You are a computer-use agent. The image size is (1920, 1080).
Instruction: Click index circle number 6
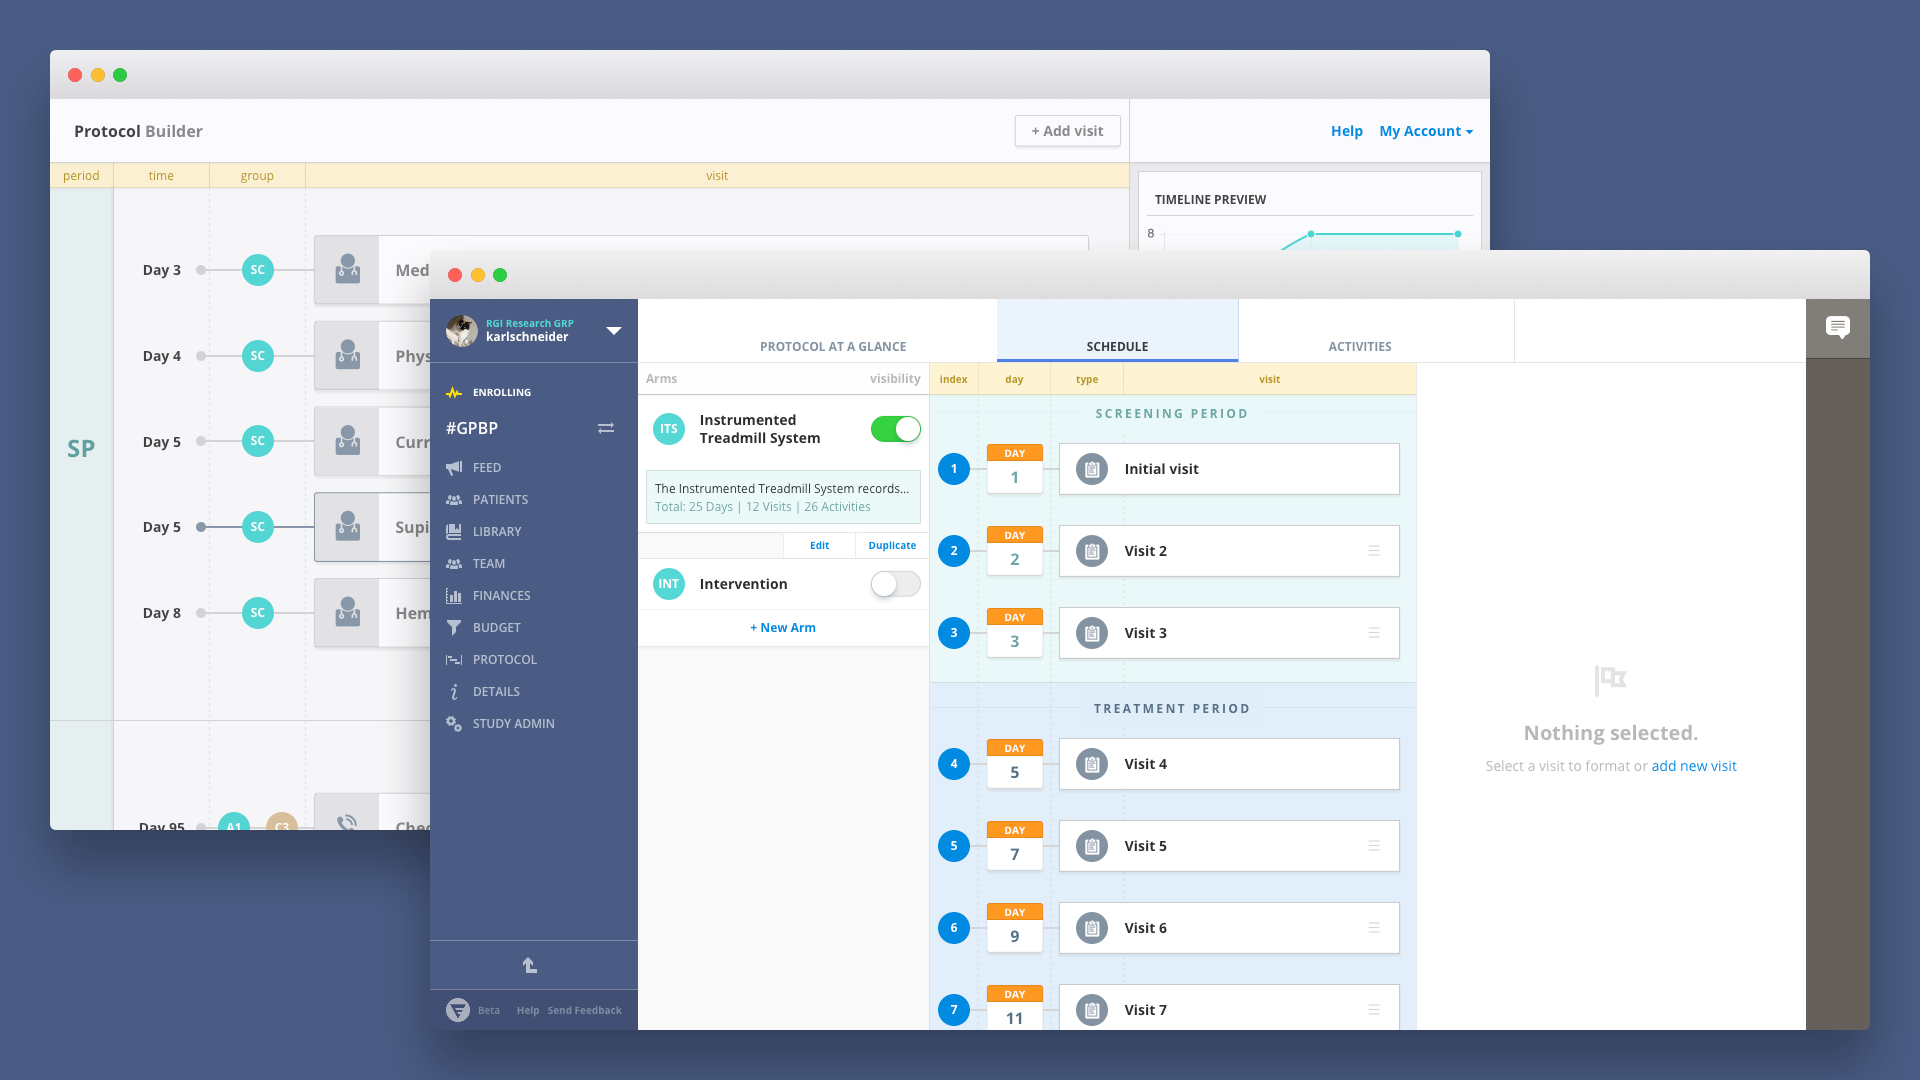(954, 928)
